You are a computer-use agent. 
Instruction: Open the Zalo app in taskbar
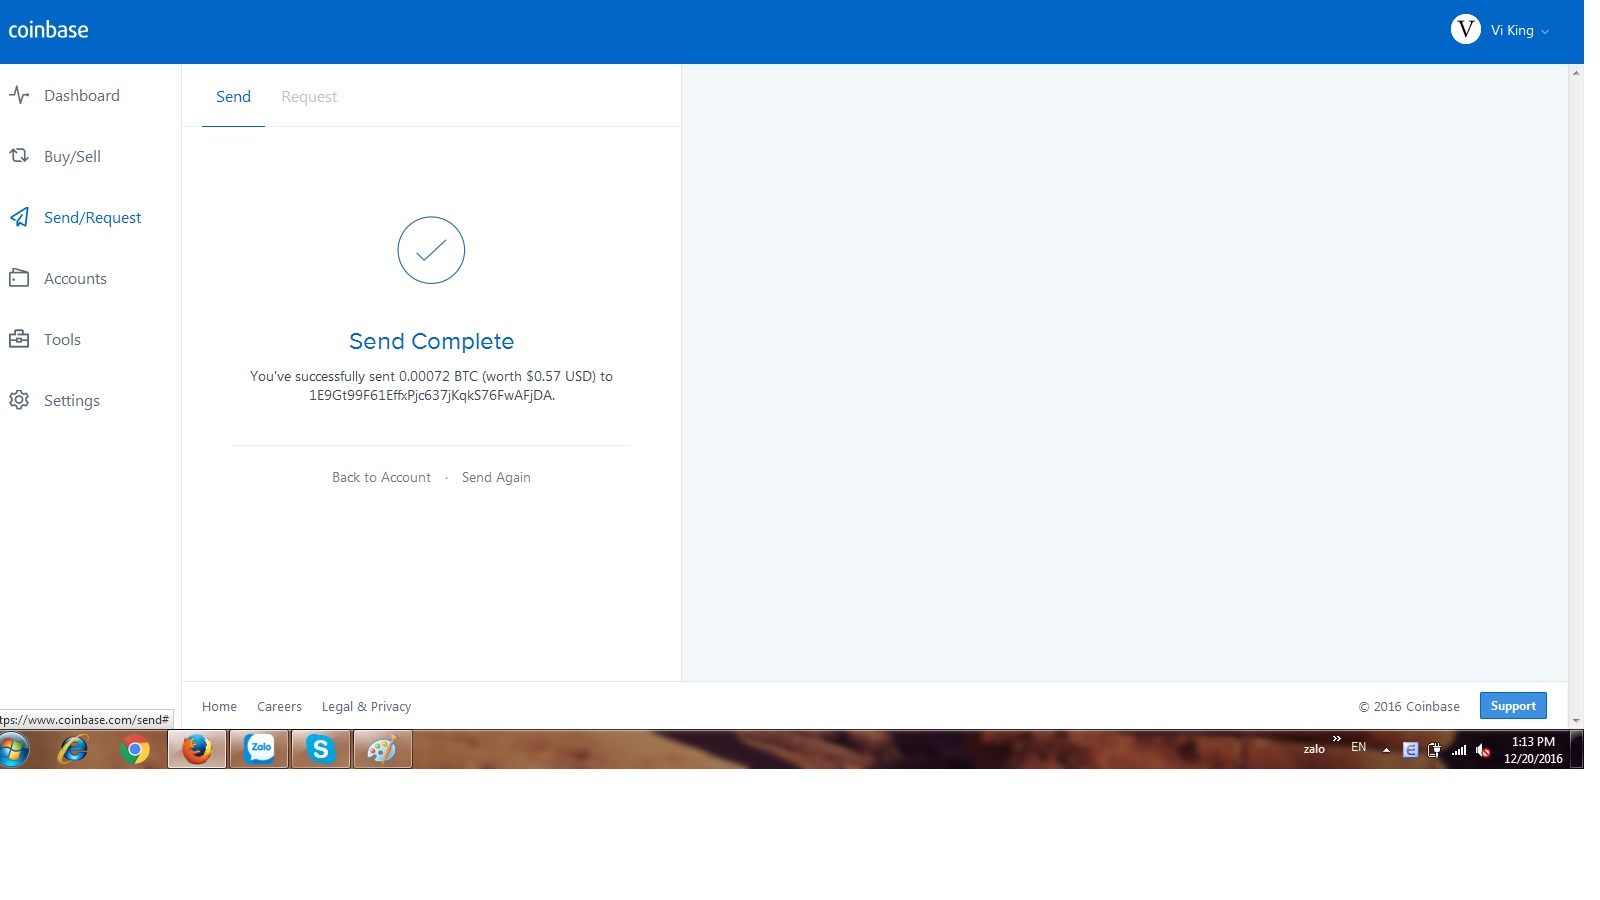(259, 749)
